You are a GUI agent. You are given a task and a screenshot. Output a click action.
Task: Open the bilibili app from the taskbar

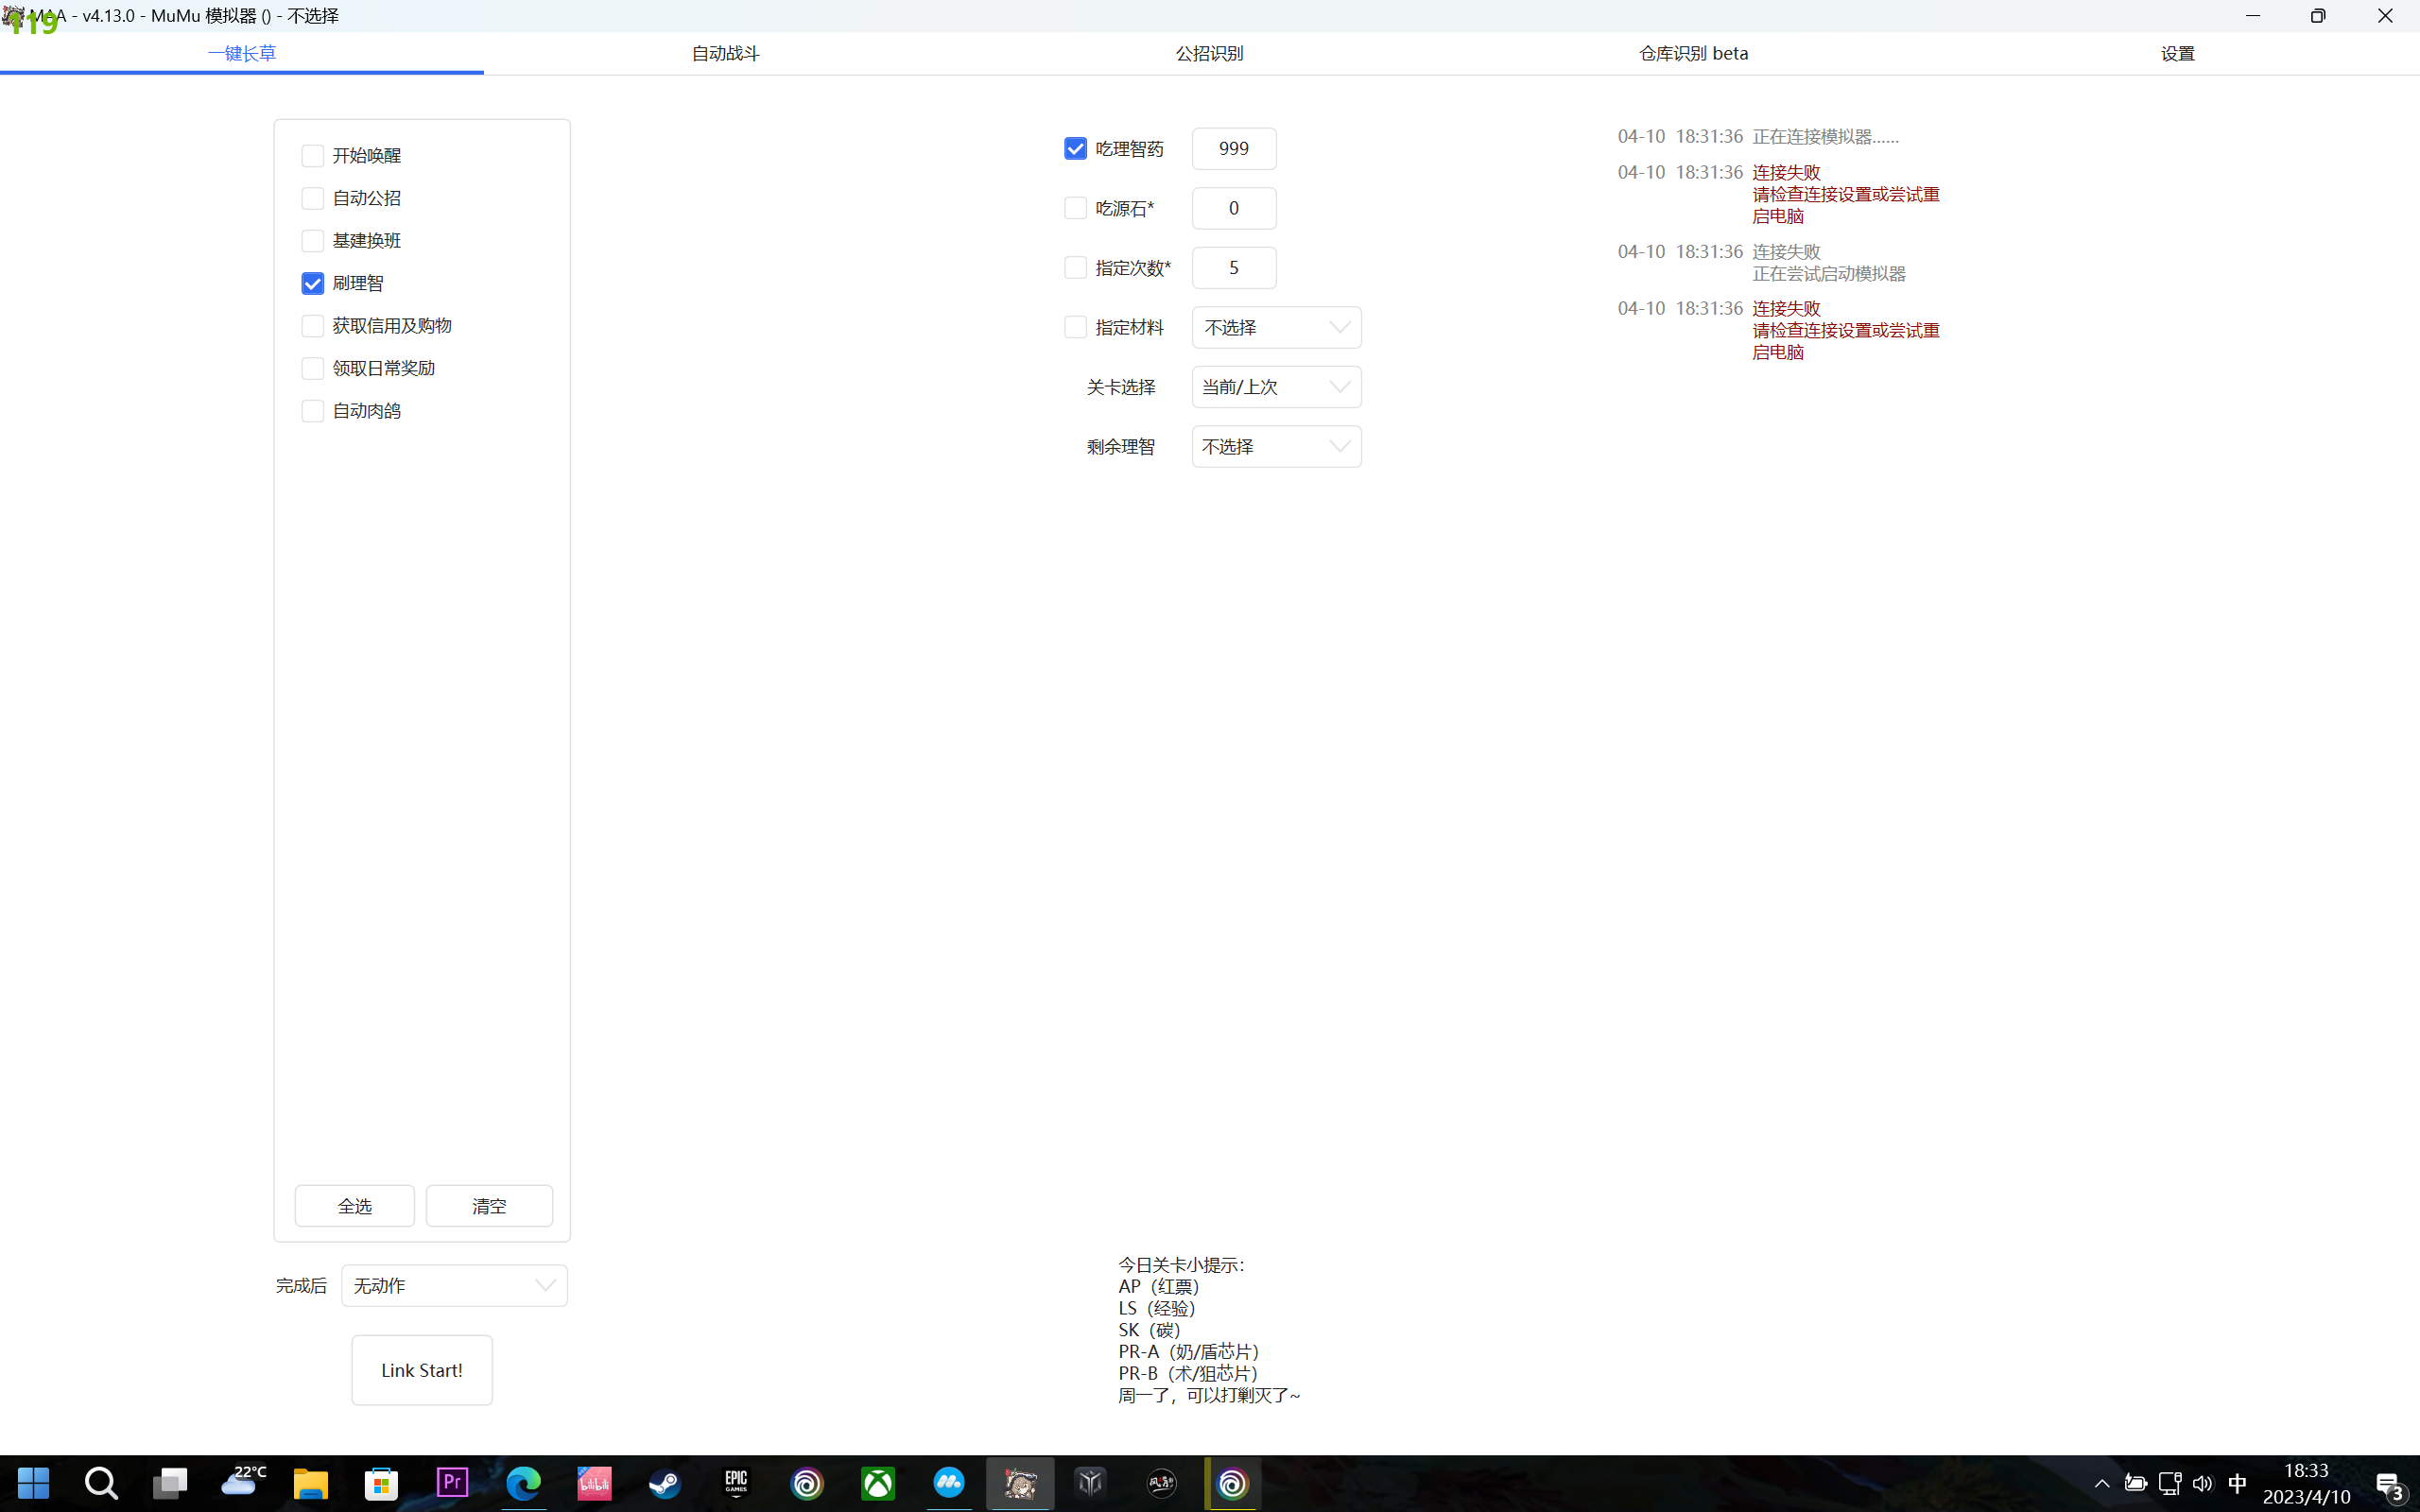click(594, 1484)
